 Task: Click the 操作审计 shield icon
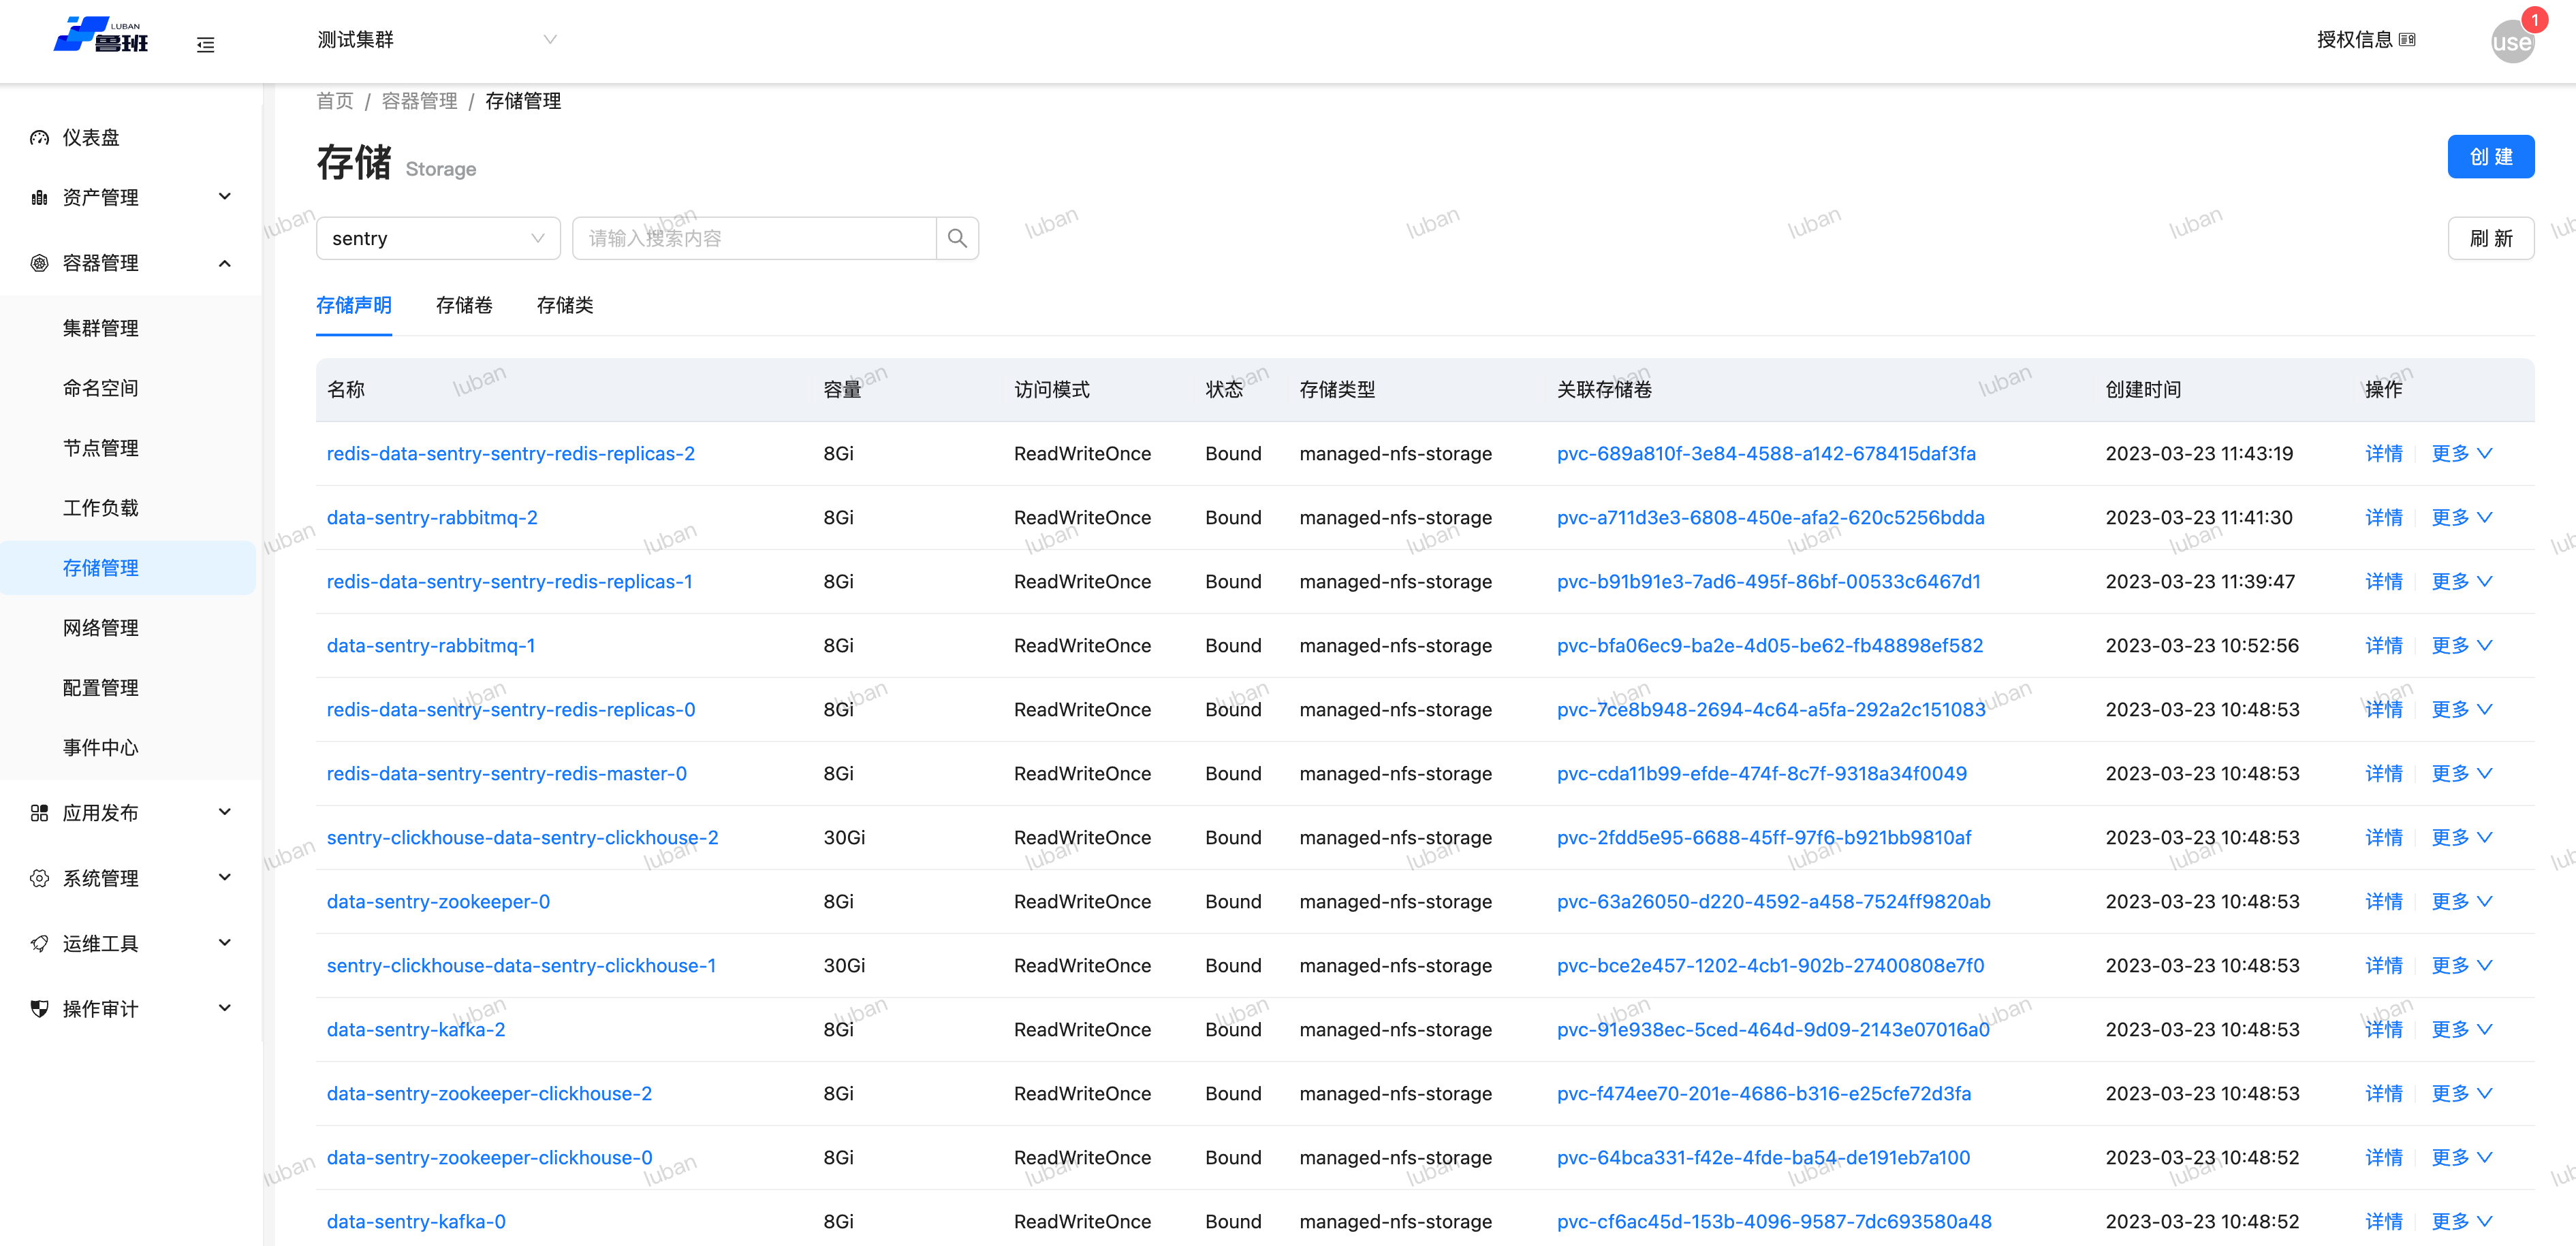(40, 1009)
